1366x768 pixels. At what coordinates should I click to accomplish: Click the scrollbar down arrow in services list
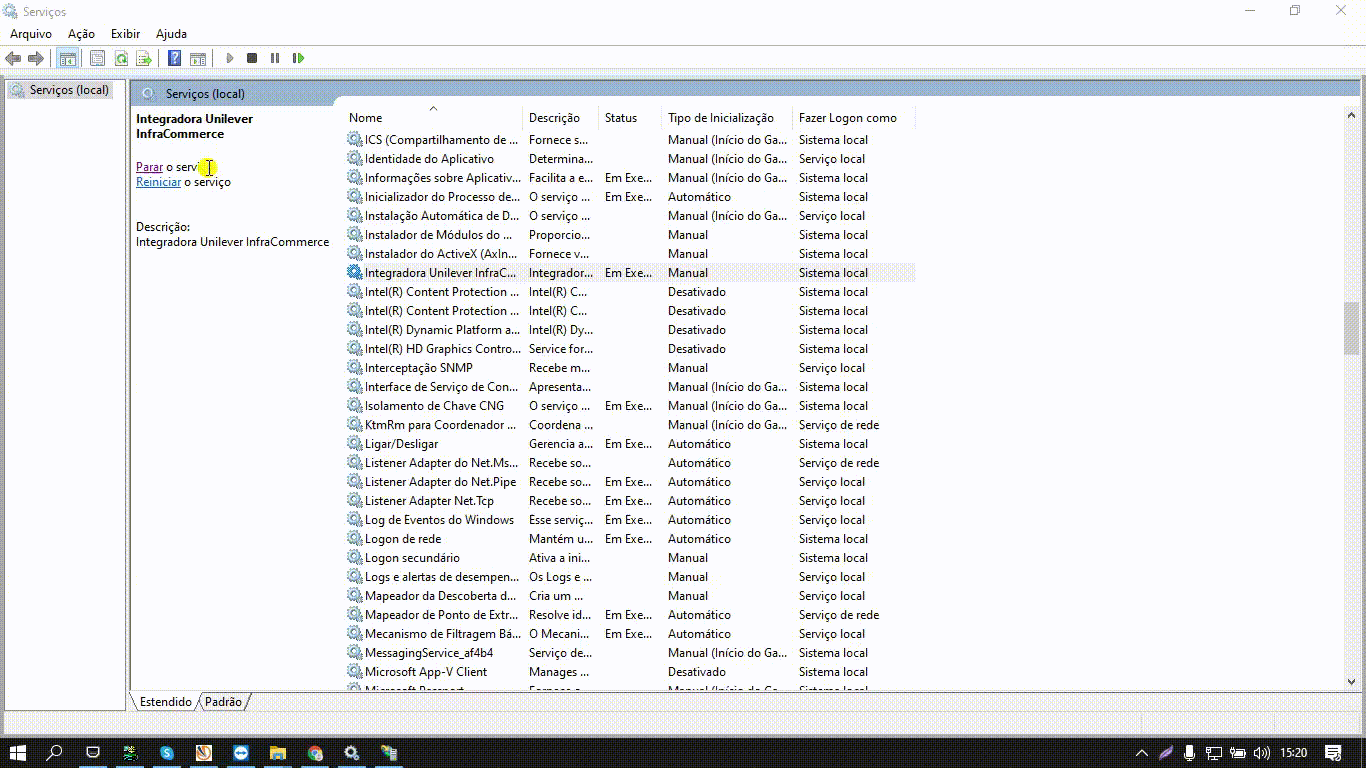[x=1352, y=680]
